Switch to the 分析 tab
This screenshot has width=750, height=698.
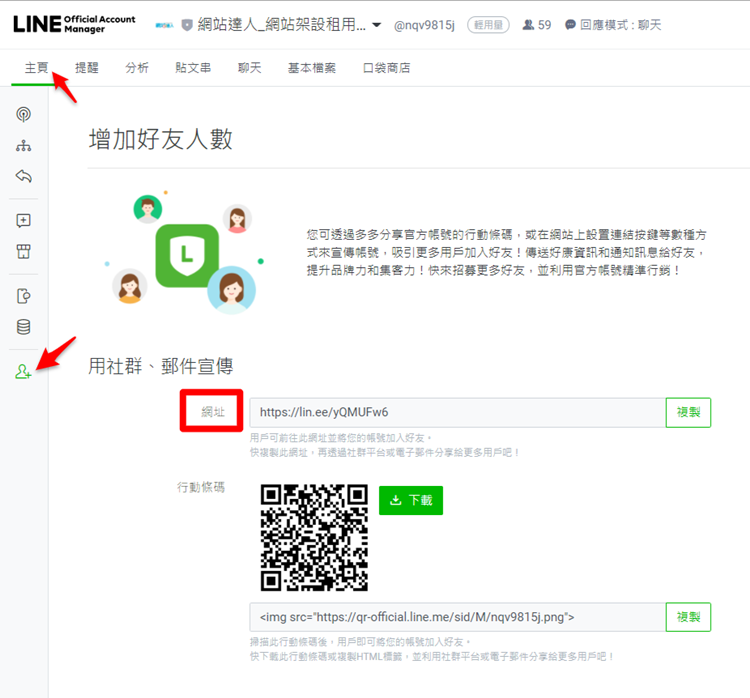coord(137,68)
